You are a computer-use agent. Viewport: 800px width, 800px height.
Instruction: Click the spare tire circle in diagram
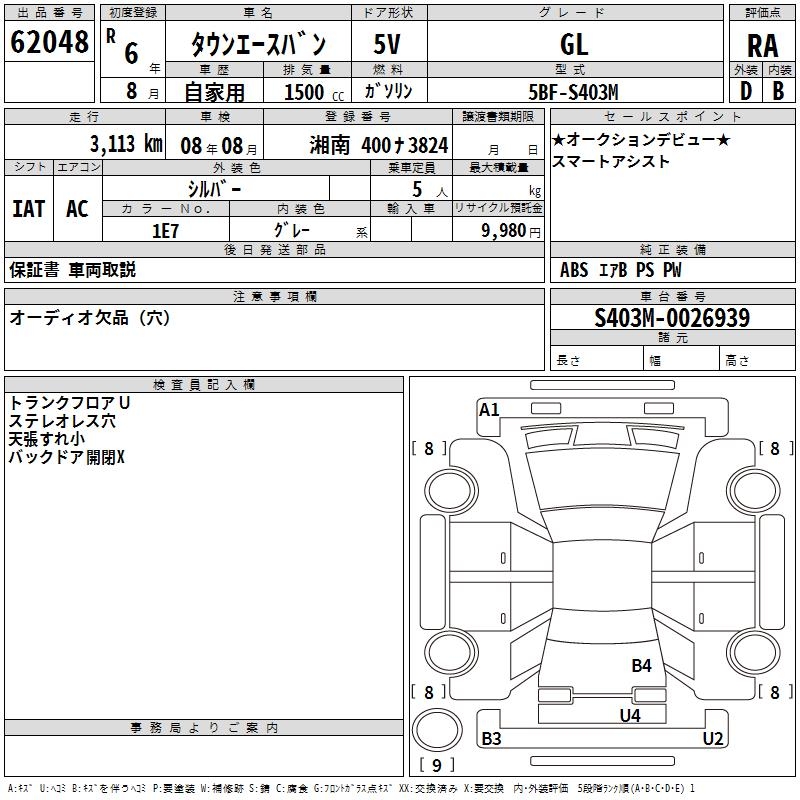[x=437, y=730]
